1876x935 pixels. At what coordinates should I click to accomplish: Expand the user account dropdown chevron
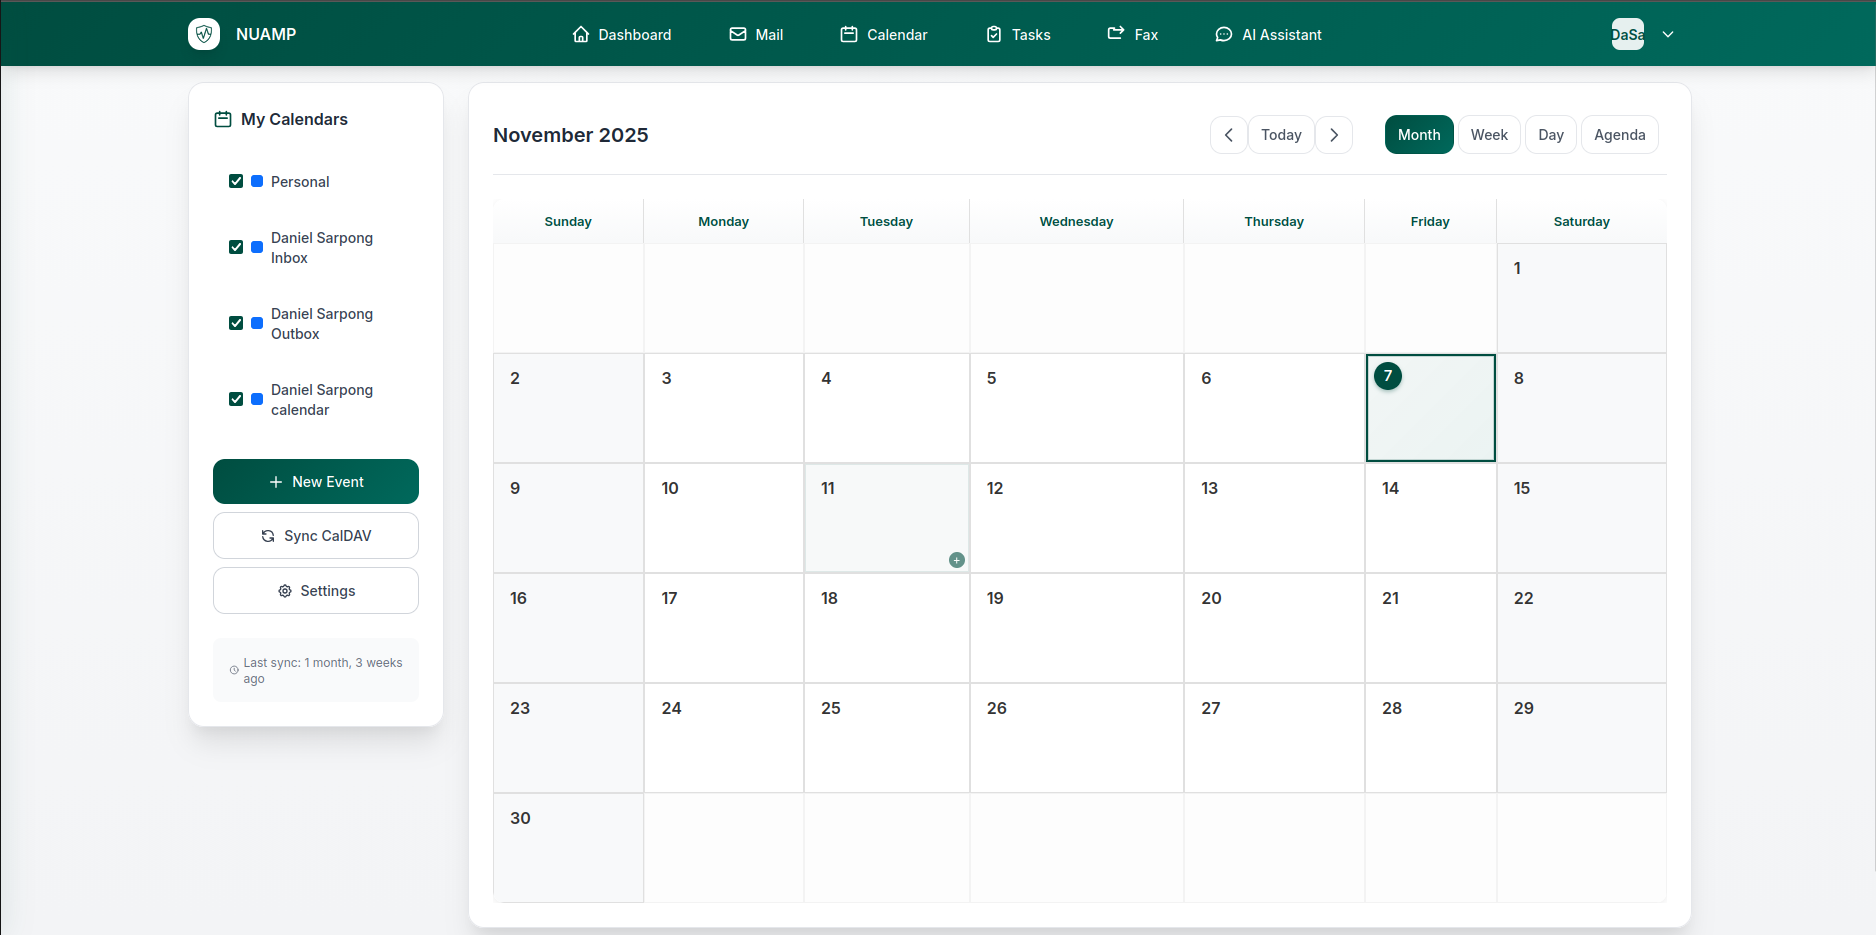coord(1668,34)
